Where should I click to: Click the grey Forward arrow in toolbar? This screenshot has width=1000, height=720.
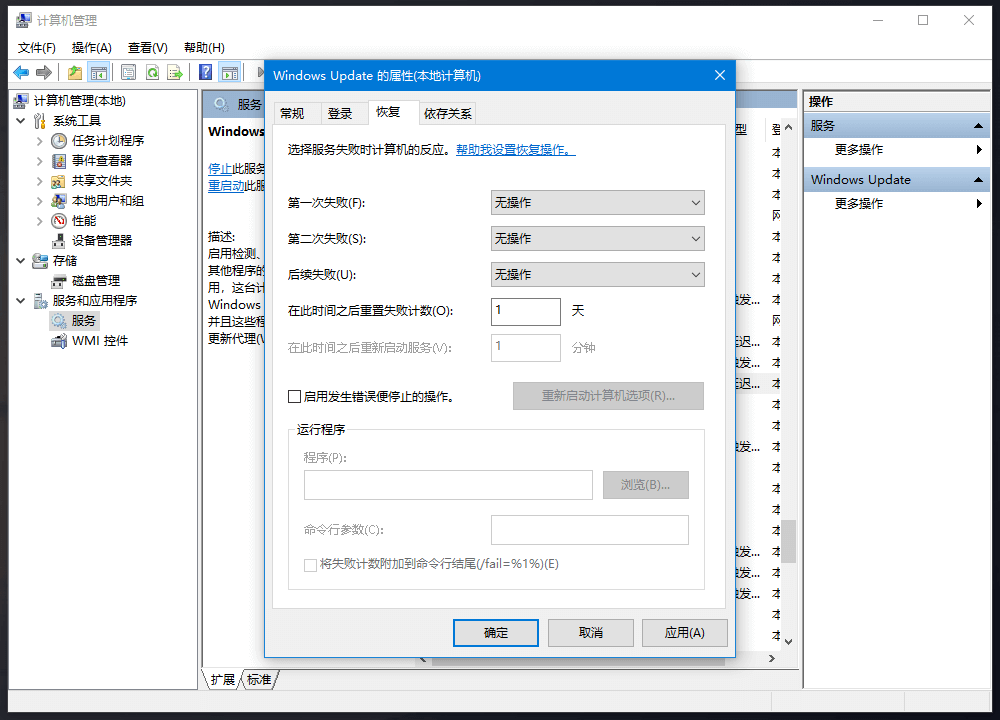44,73
